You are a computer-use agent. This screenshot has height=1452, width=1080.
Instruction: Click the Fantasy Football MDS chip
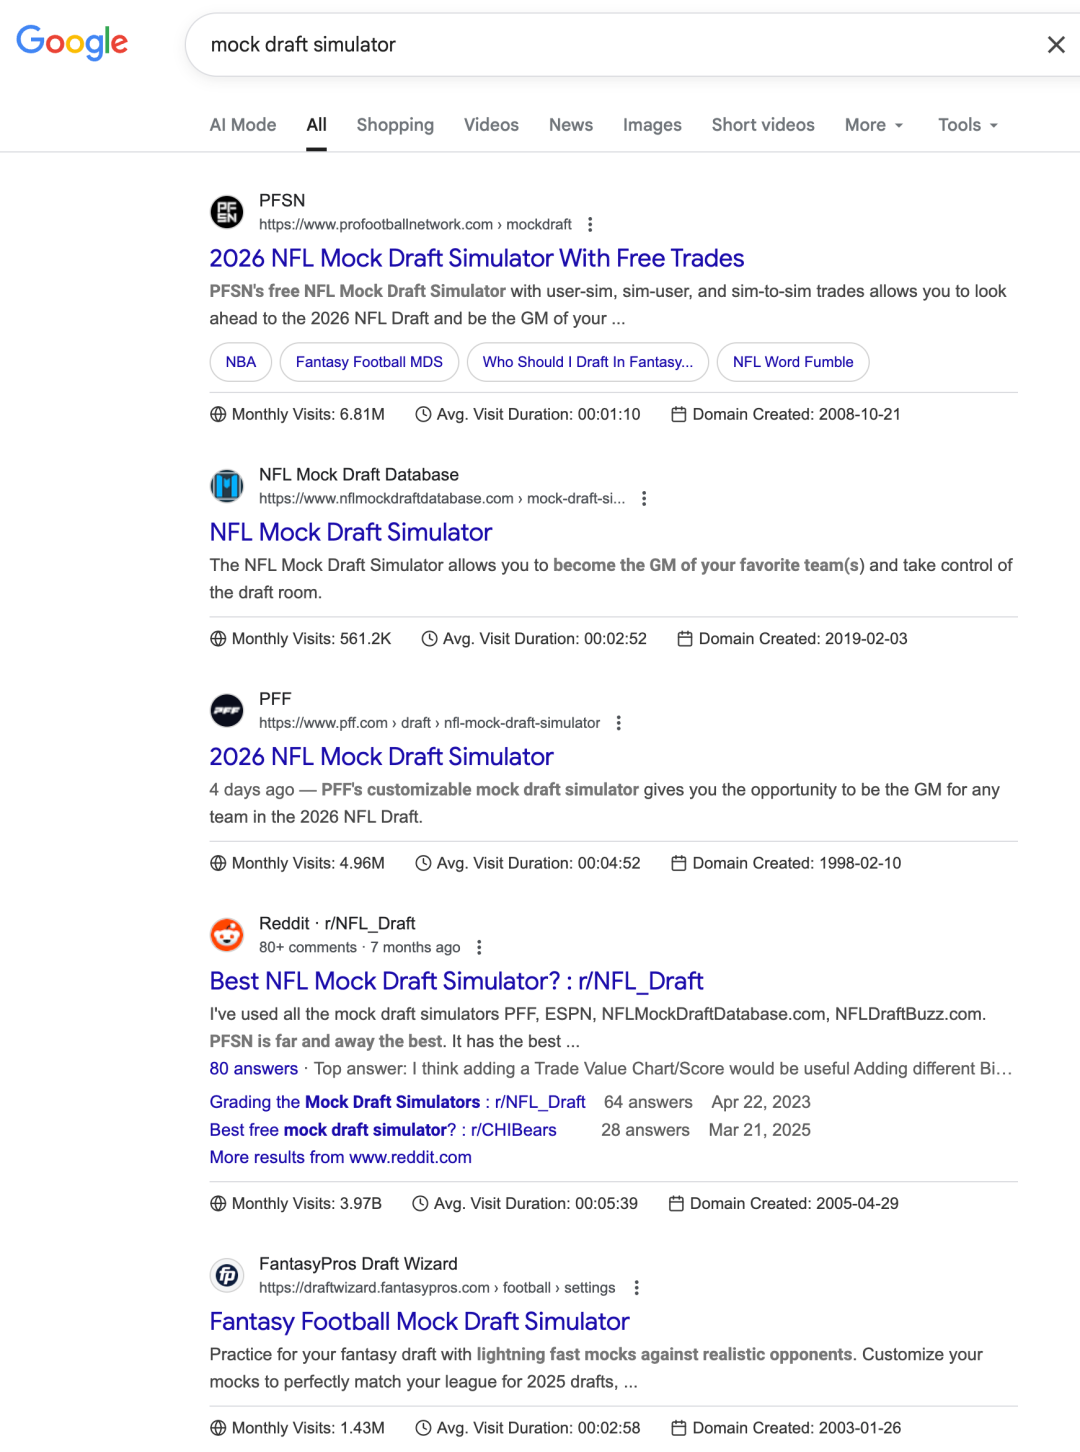pos(369,362)
